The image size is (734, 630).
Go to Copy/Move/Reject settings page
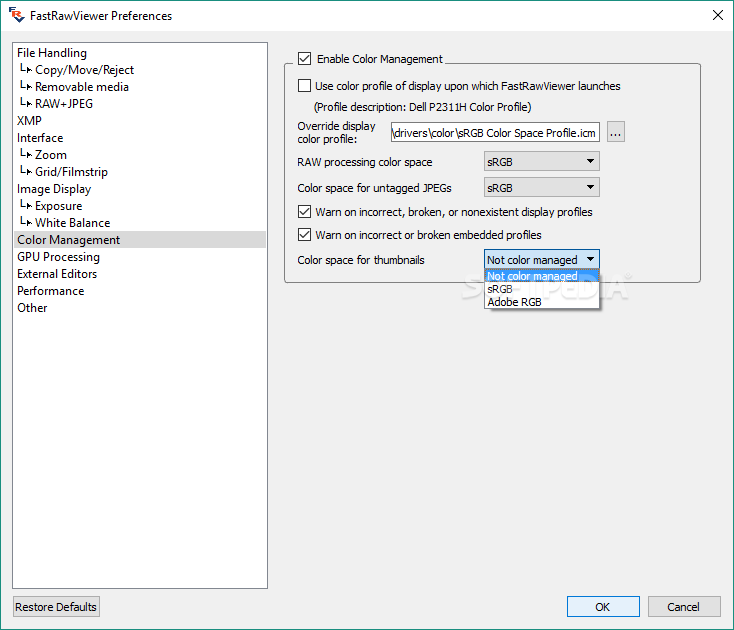[x=84, y=70]
